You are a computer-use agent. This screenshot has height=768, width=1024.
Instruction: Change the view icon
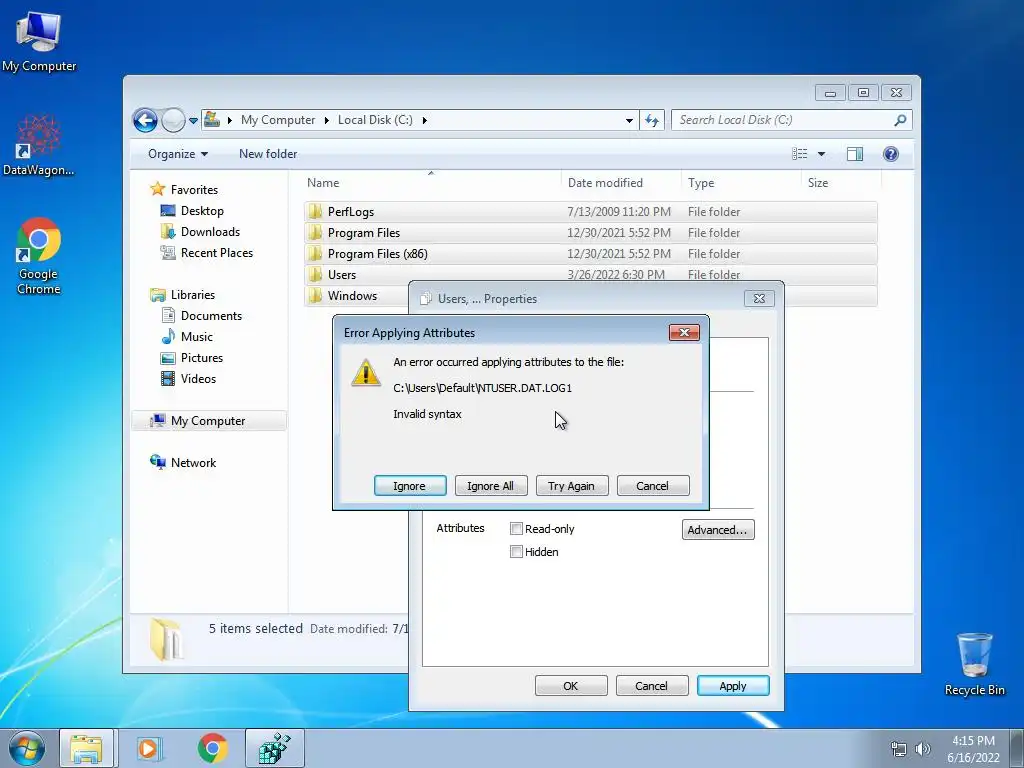pos(799,154)
